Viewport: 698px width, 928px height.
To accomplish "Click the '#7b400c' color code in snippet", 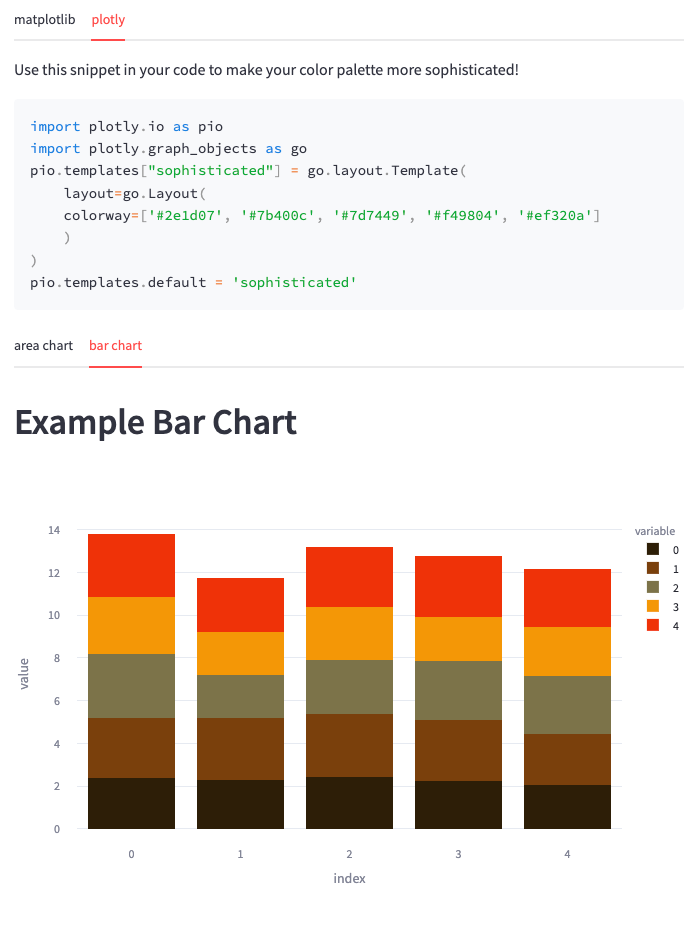I will click(278, 215).
